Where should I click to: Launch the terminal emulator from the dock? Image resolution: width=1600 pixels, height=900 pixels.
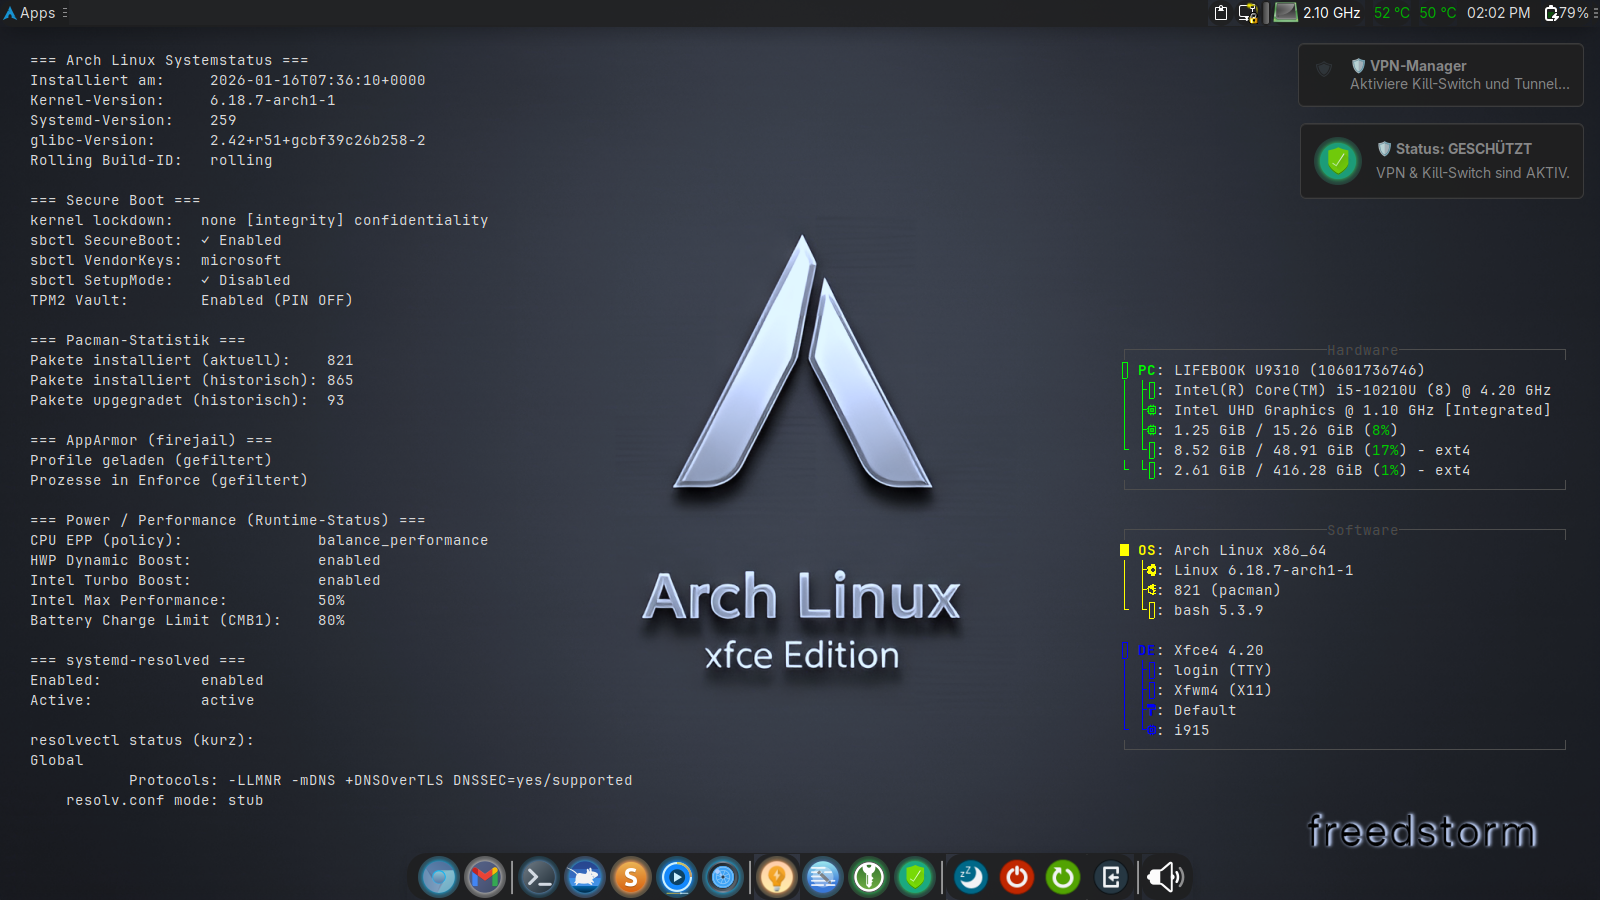click(x=539, y=878)
